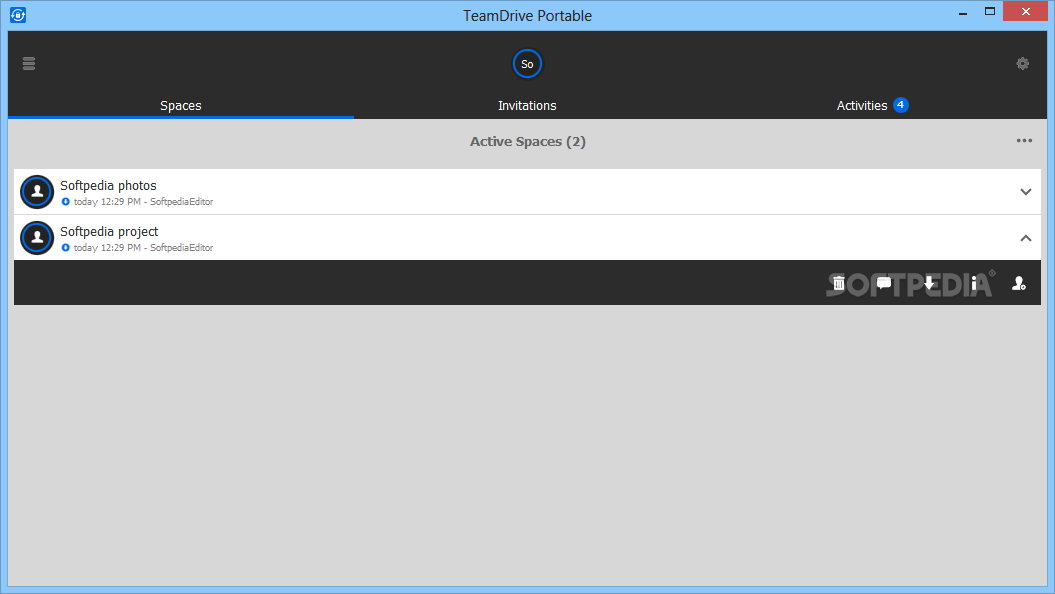
Task: Delete the Softpedia project space via trash icon
Action: coord(838,283)
